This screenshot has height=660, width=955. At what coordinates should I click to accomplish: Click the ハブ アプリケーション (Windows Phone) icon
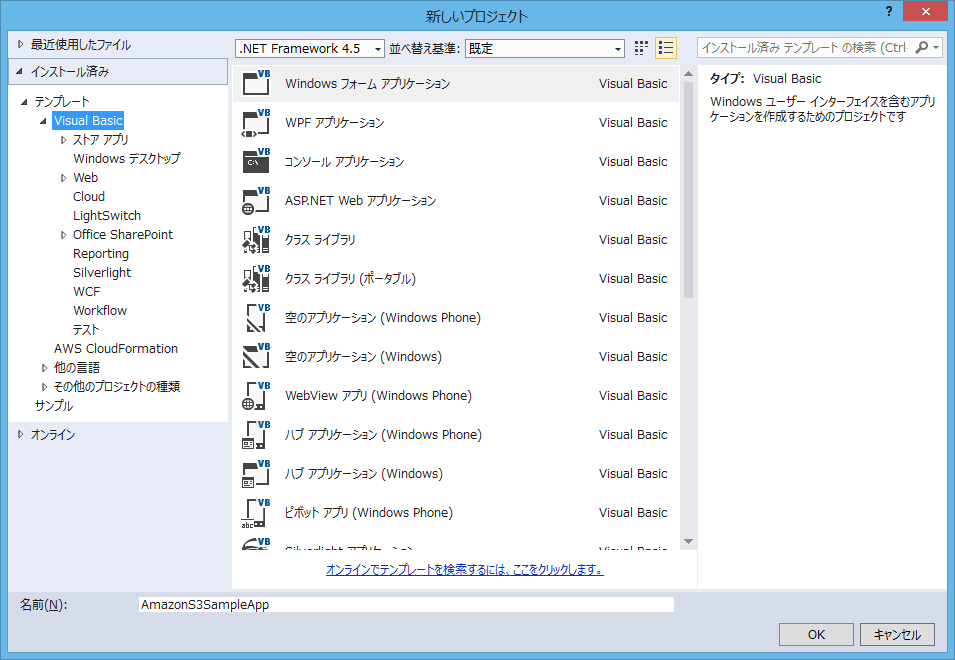click(256, 434)
